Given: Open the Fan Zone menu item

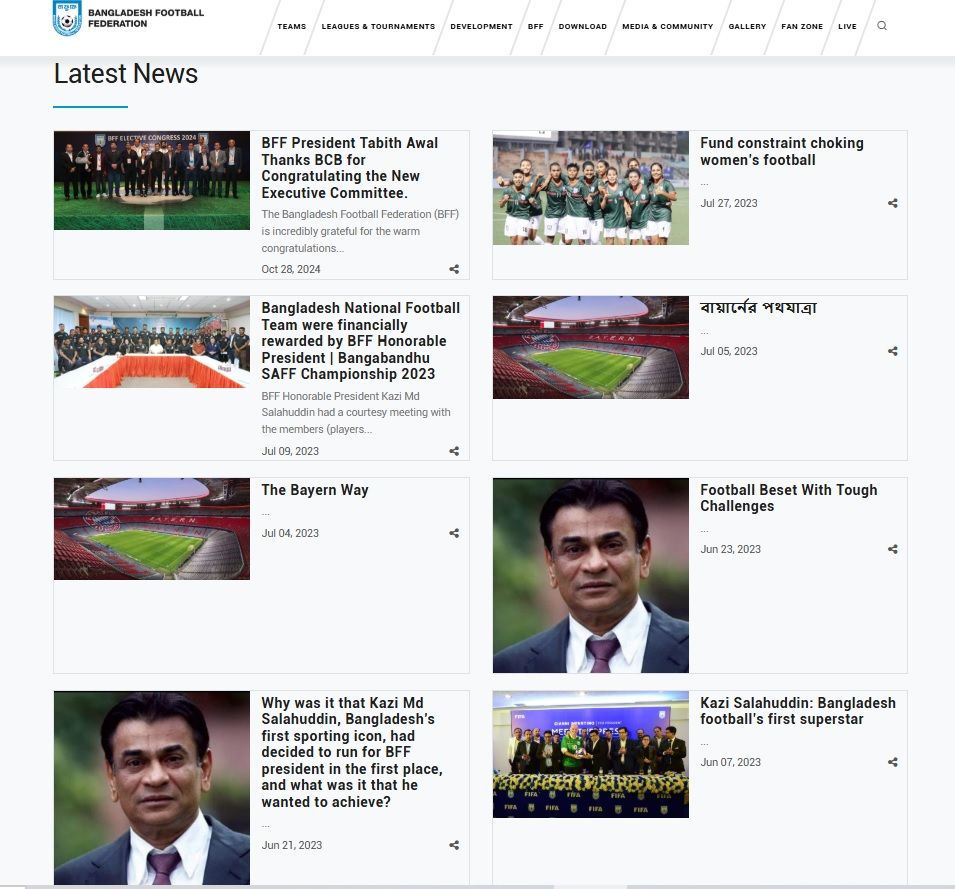Looking at the screenshot, I should [x=802, y=27].
